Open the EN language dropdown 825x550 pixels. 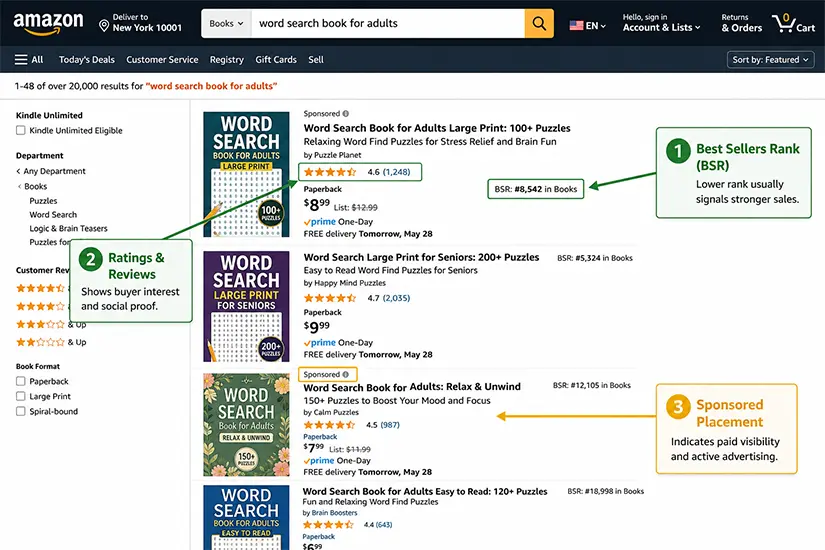[x=596, y=25]
